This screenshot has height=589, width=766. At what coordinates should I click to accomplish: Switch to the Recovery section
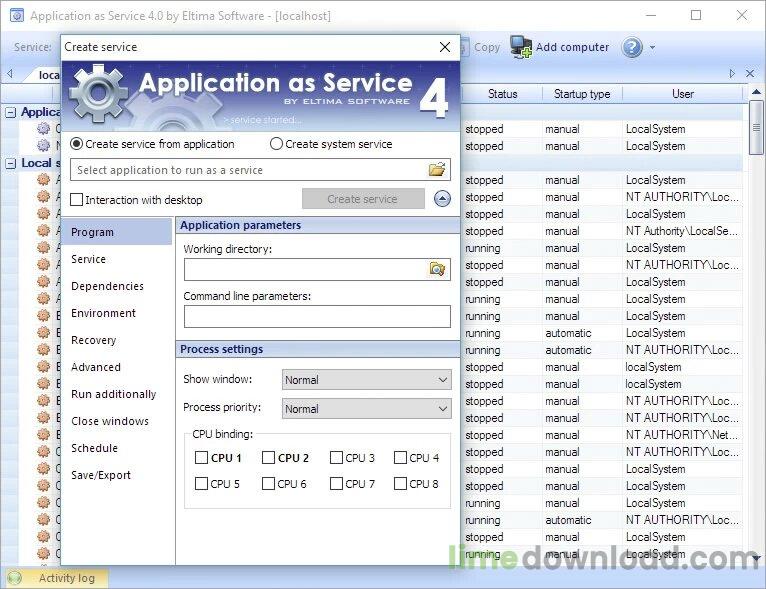pos(93,340)
